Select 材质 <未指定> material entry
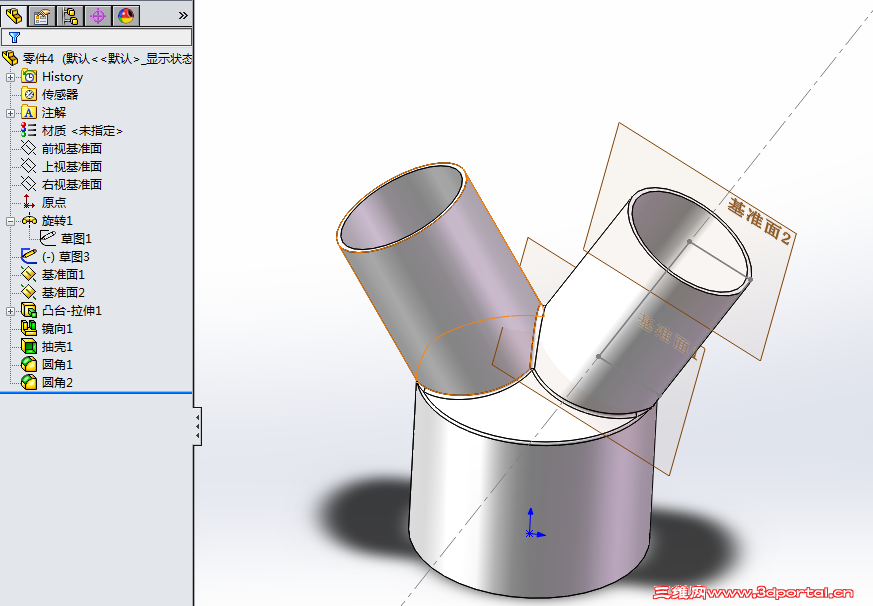Viewport: 873px width, 606px height. [82, 131]
